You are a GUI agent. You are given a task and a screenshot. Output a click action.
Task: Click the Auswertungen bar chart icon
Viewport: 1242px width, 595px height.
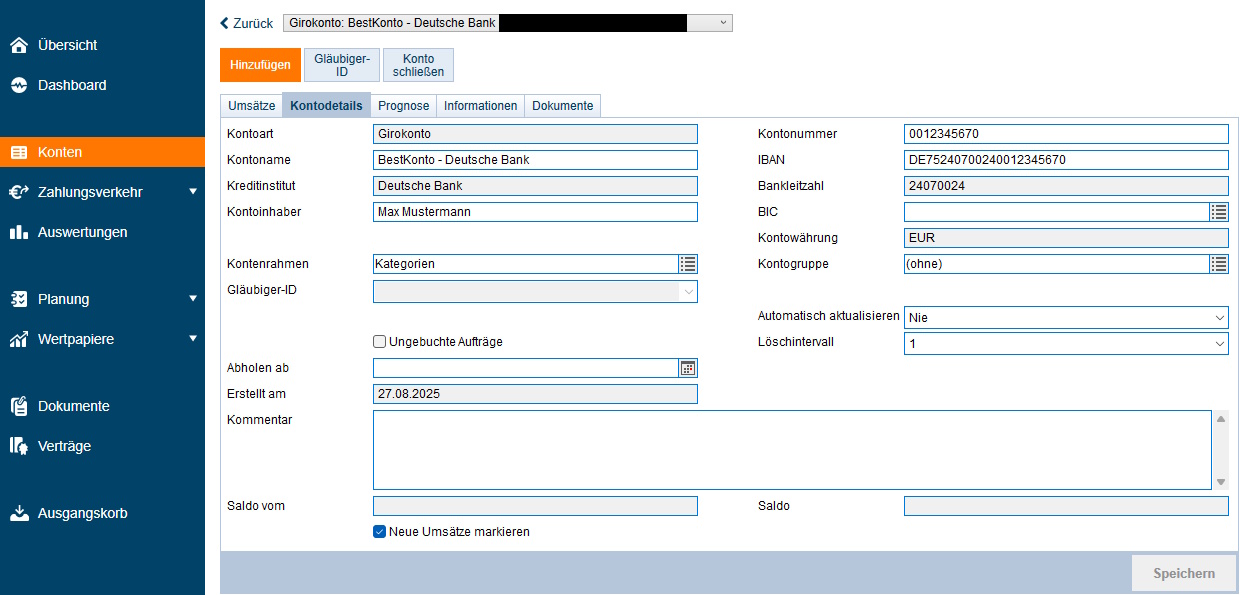[x=19, y=232]
